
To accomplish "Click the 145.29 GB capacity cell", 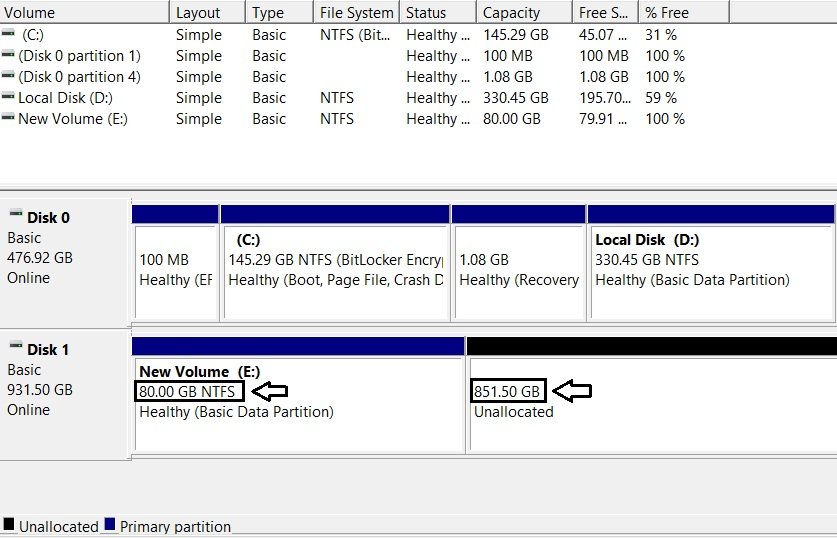I will 516,35.
